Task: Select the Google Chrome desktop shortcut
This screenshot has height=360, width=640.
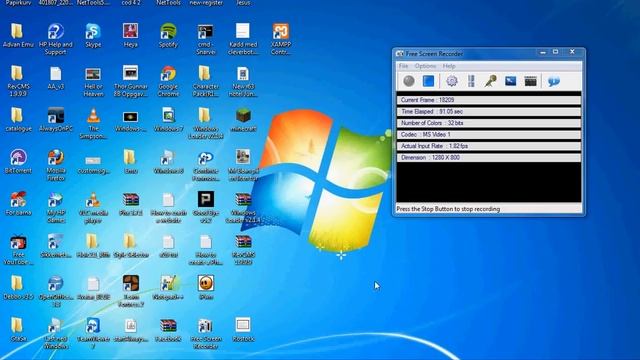Action: [168, 81]
